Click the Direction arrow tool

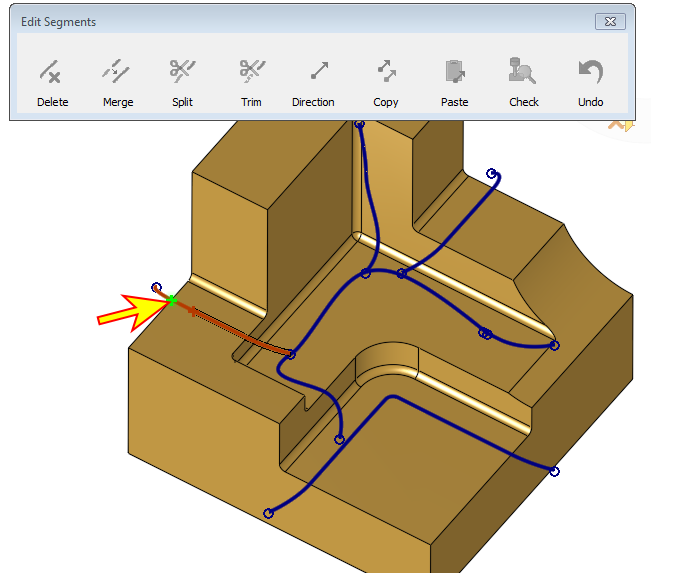pyautogui.click(x=313, y=82)
